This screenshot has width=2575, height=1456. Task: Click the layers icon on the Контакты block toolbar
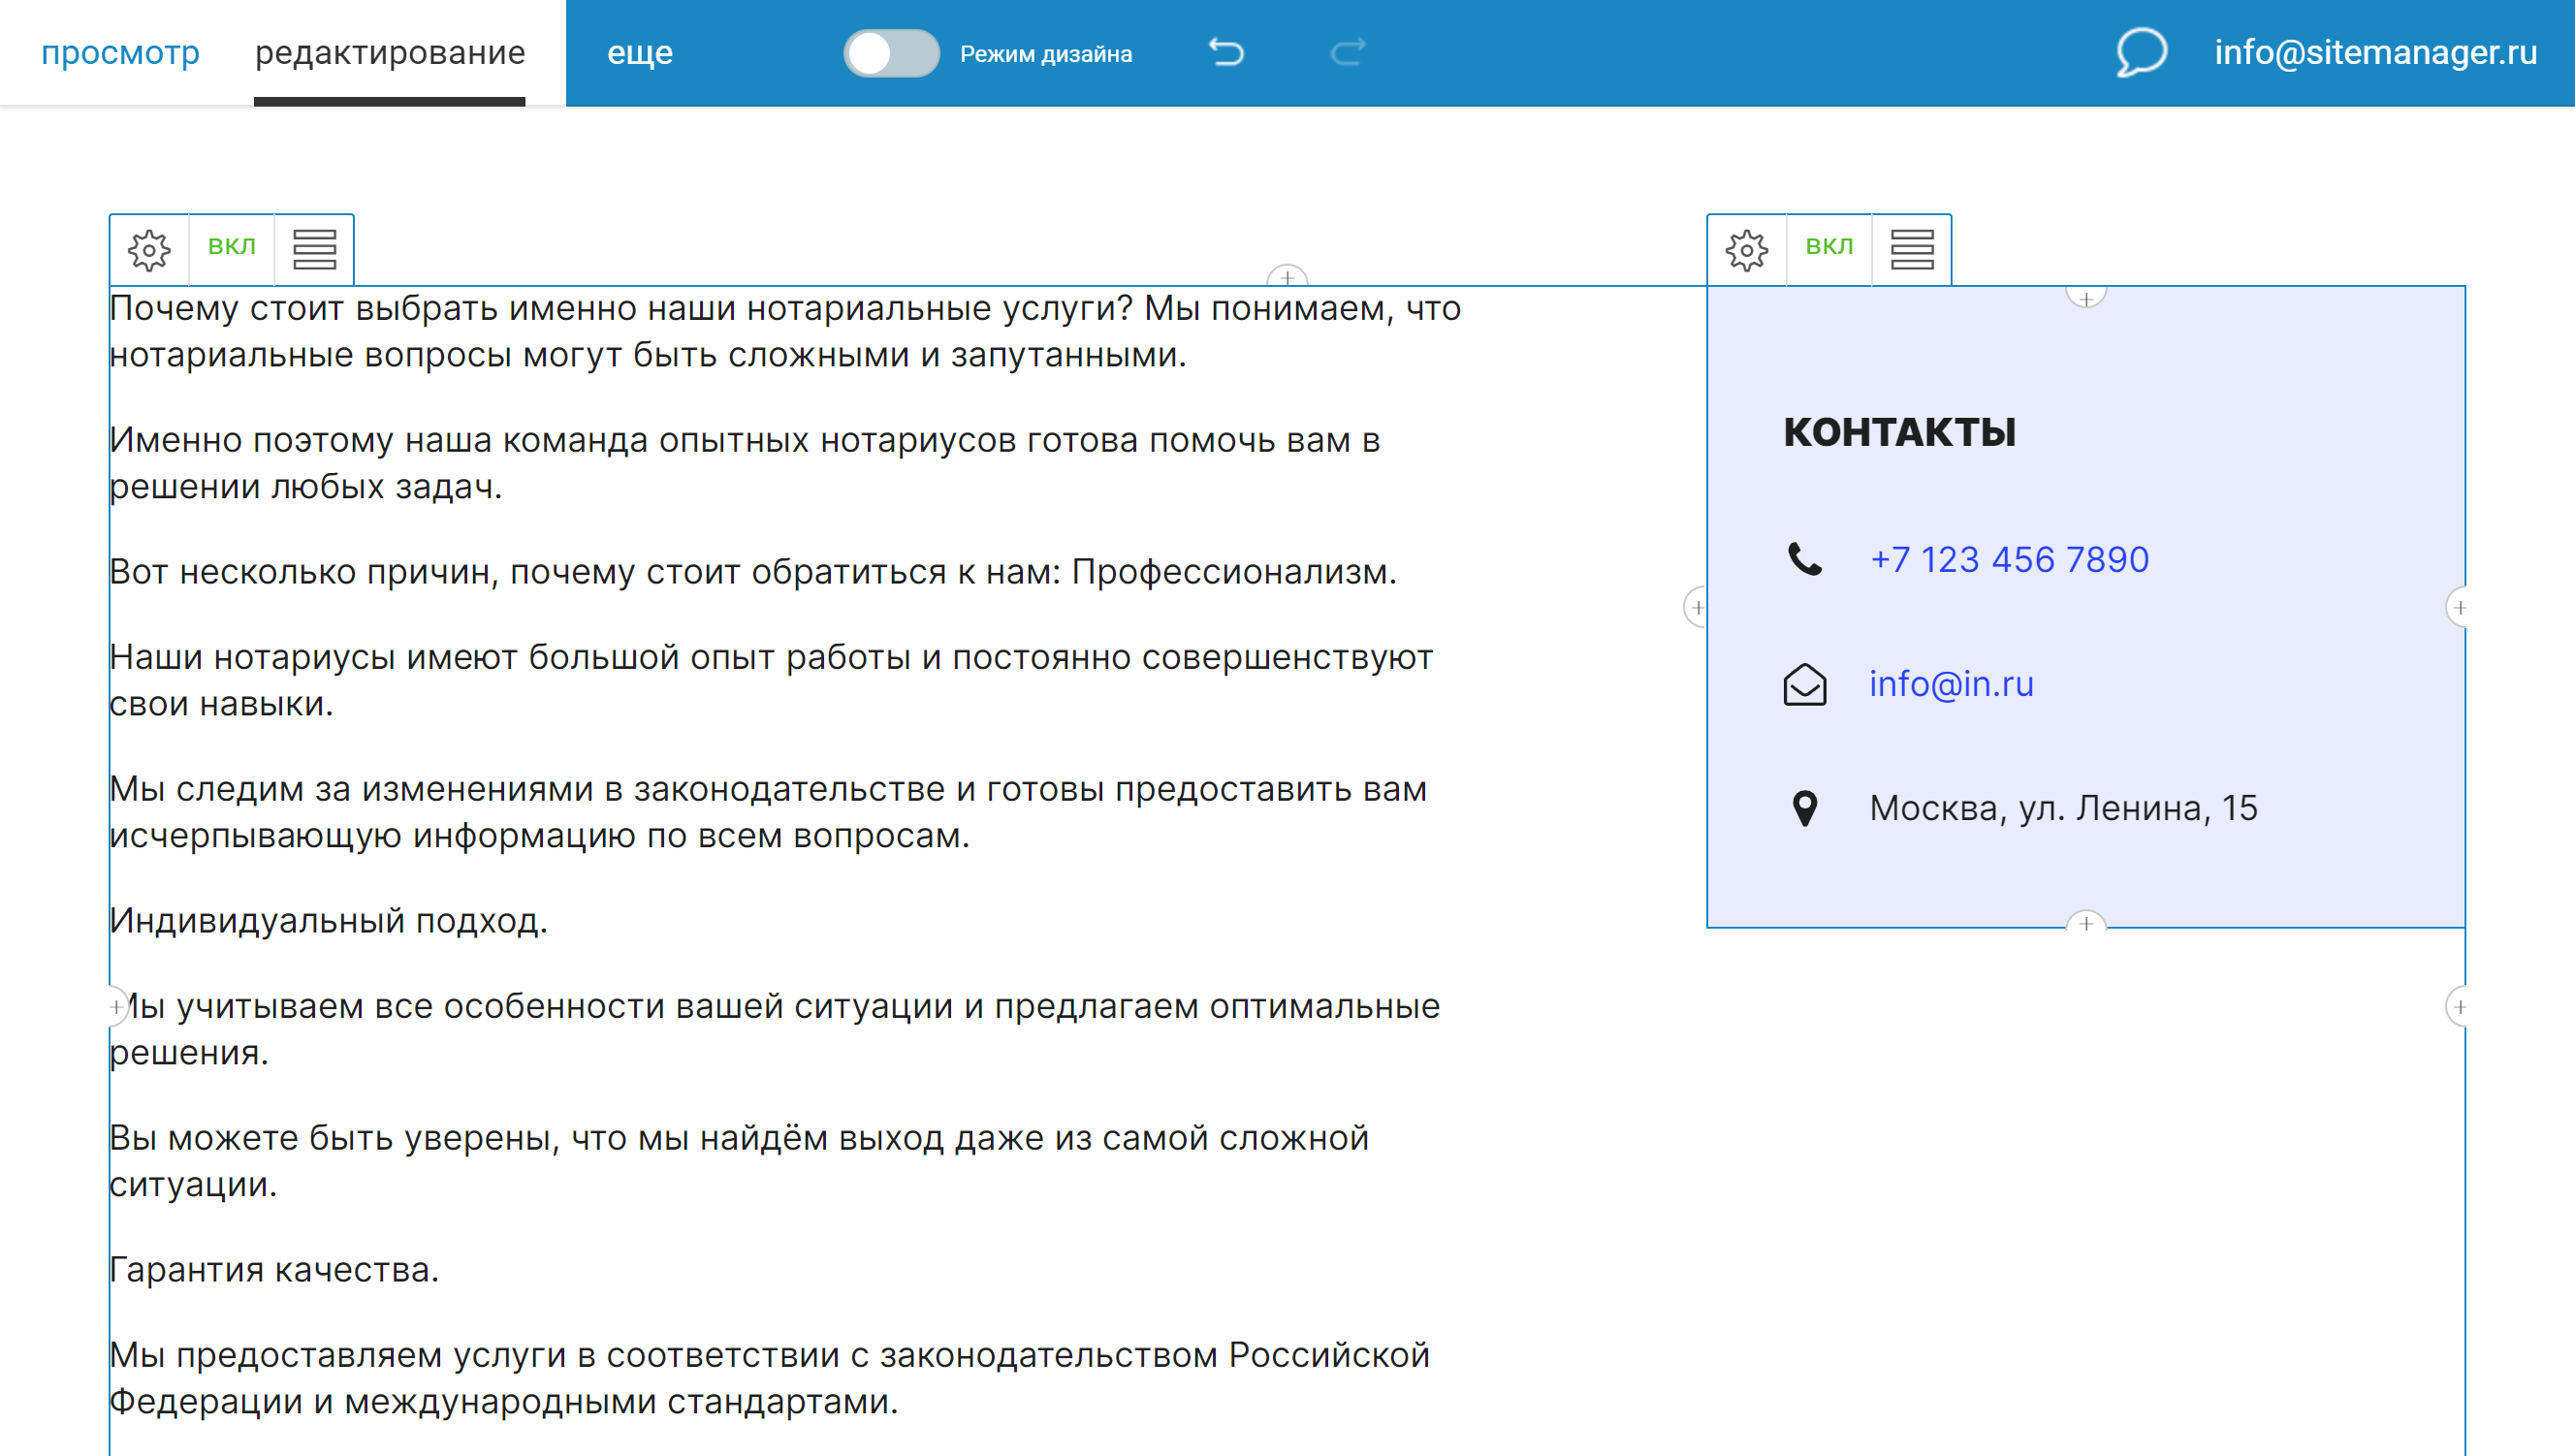(1911, 247)
